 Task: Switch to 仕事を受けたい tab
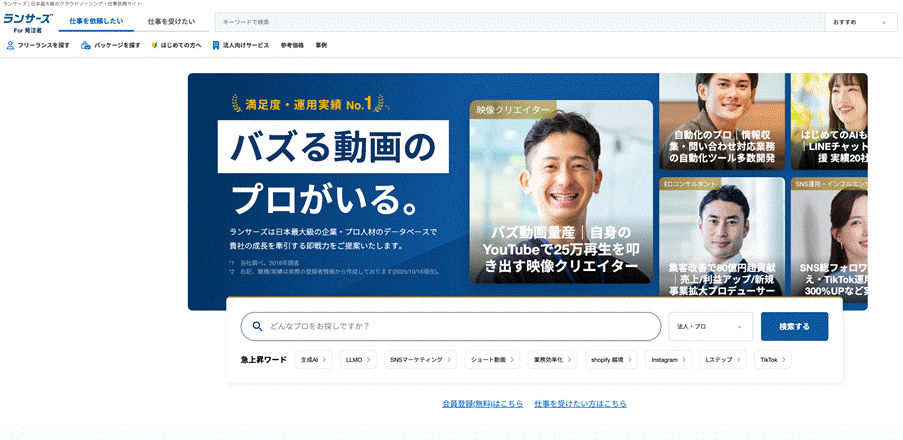(172, 22)
